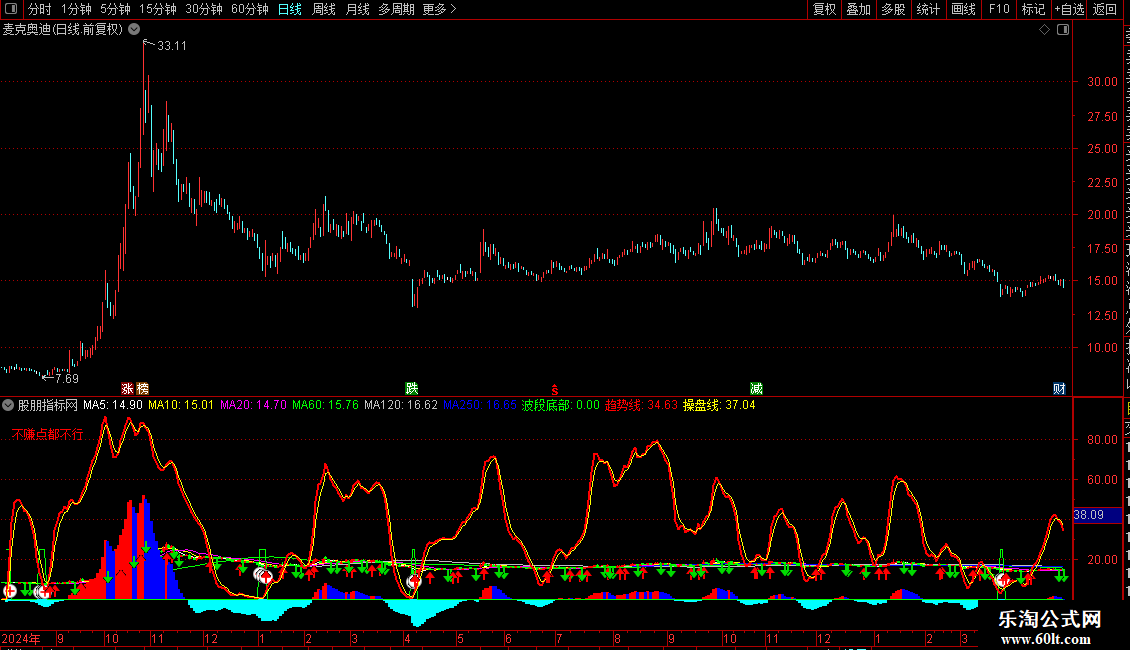The width and height of the screenshot is (1130, 650).
Task: Select the 60分钟 period tab
Action: click(x=250, y=9)
